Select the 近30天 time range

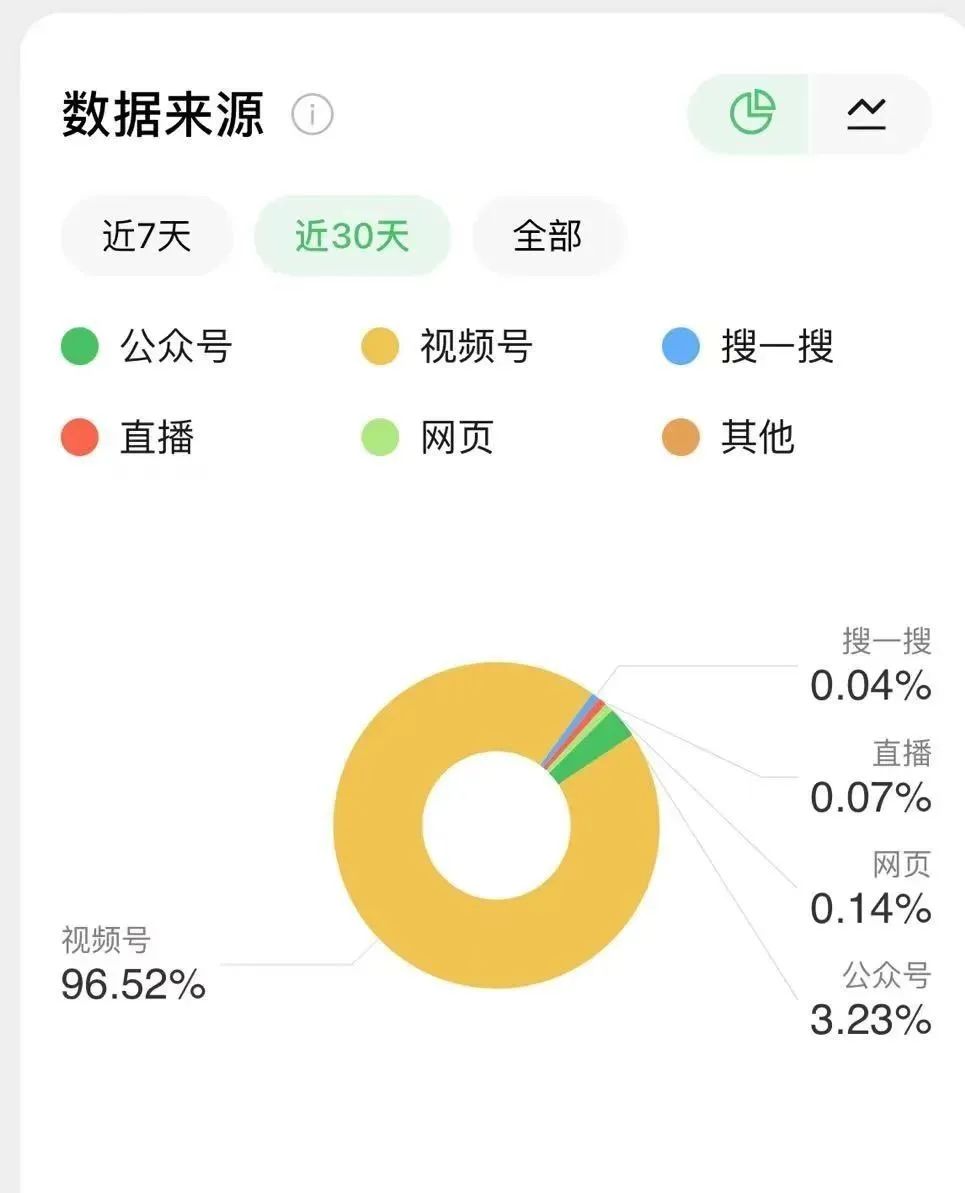pos(352,236)
